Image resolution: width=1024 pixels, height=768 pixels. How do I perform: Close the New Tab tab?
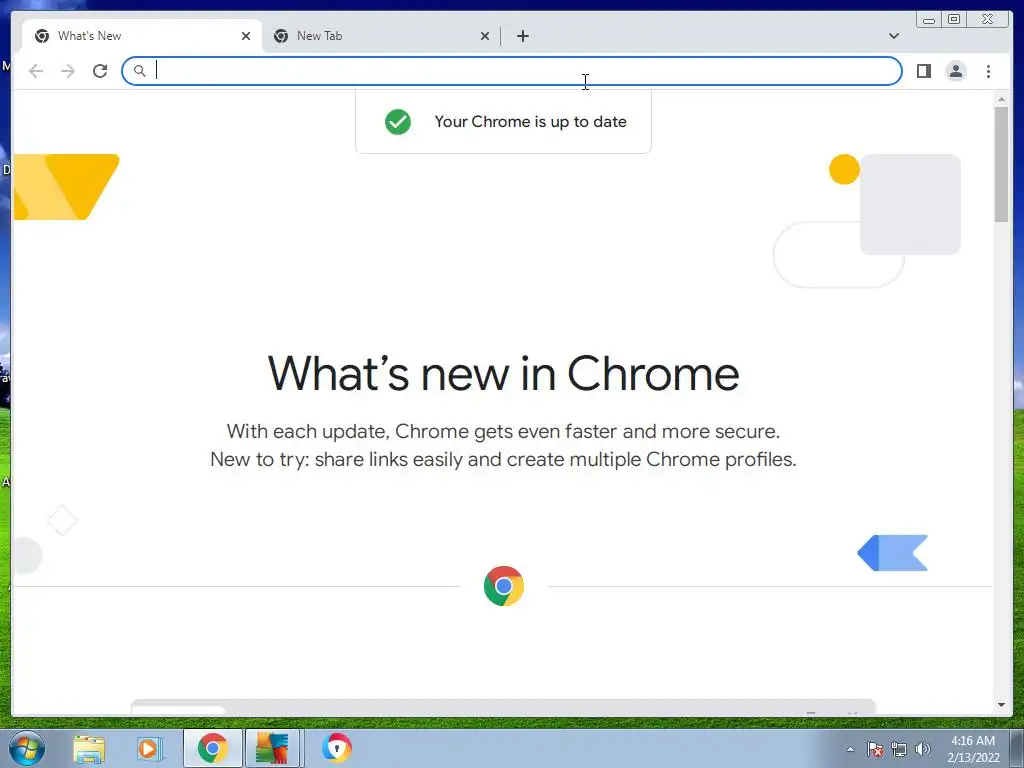point(485,36)
